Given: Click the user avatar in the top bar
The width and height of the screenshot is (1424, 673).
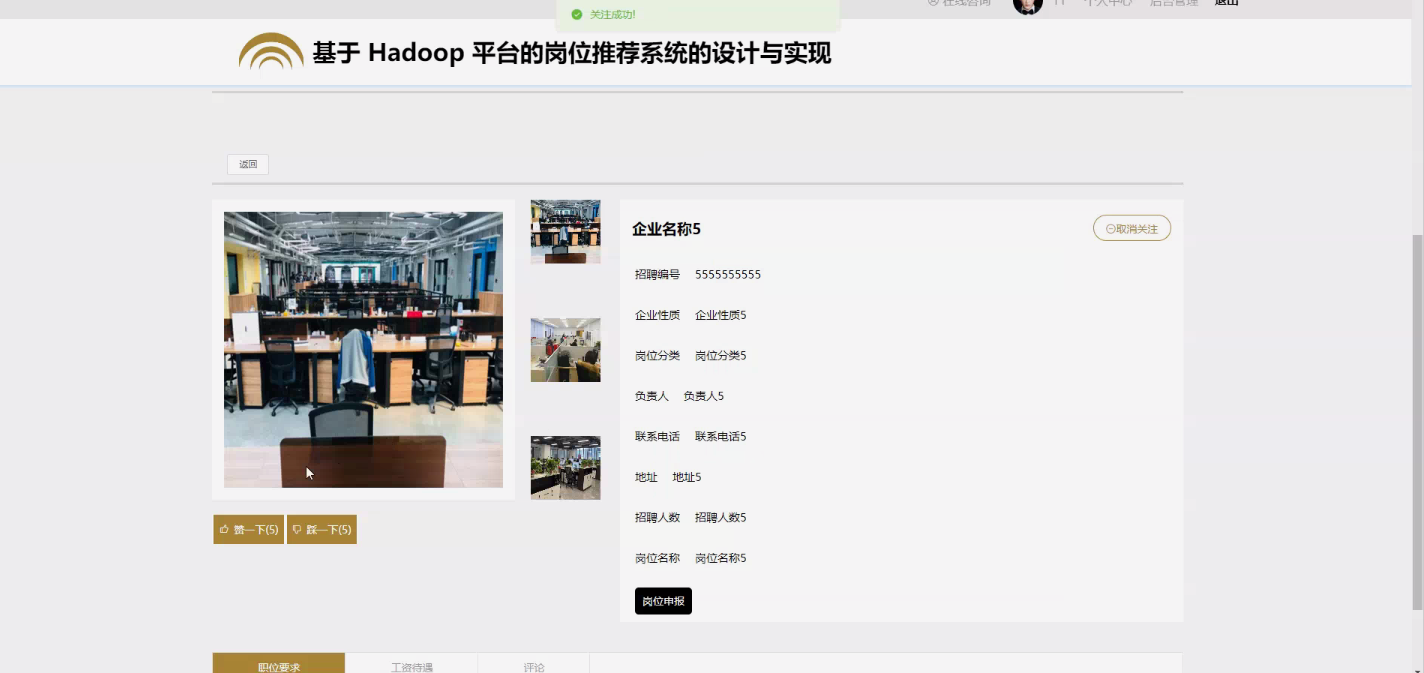Looking at the screenshot, I should (1028, 7).
